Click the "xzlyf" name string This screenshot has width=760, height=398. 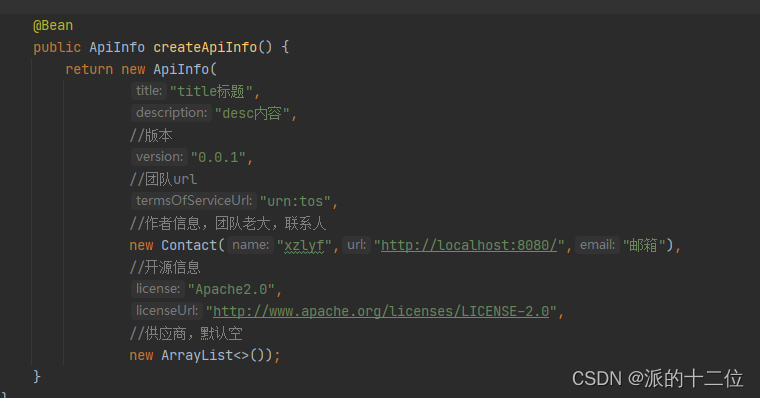point(304,245)
